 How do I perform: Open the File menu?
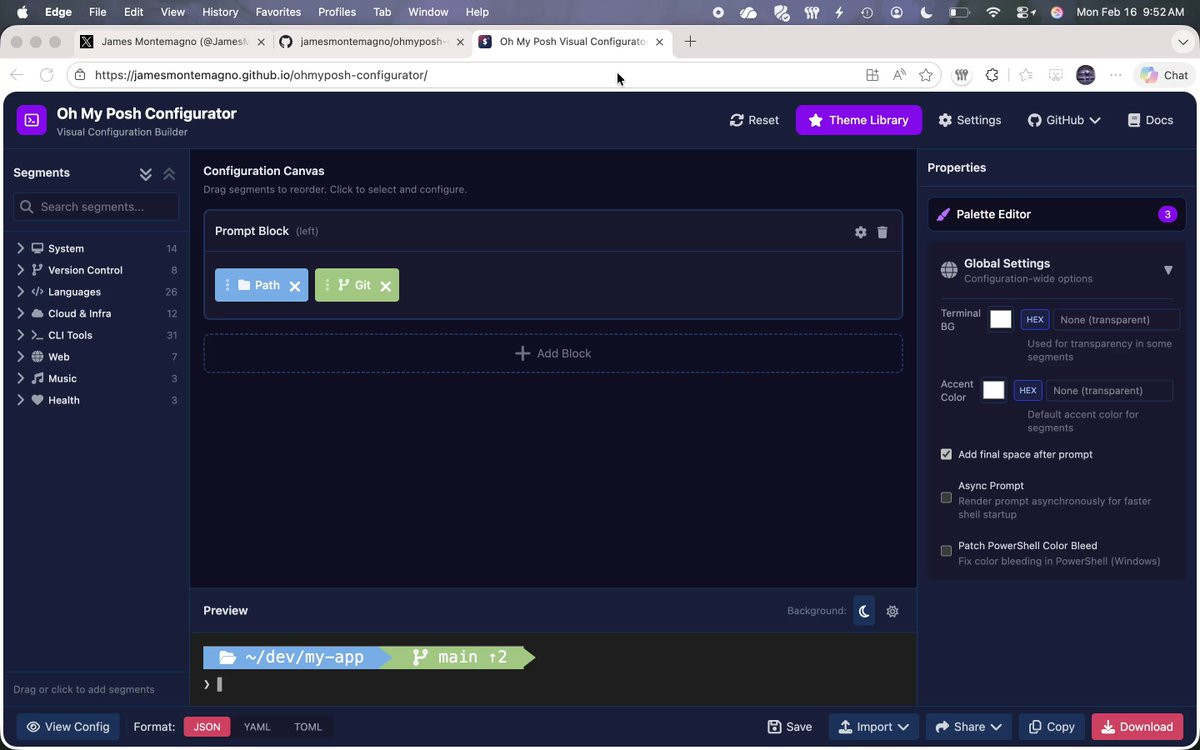tap(97, 12)
